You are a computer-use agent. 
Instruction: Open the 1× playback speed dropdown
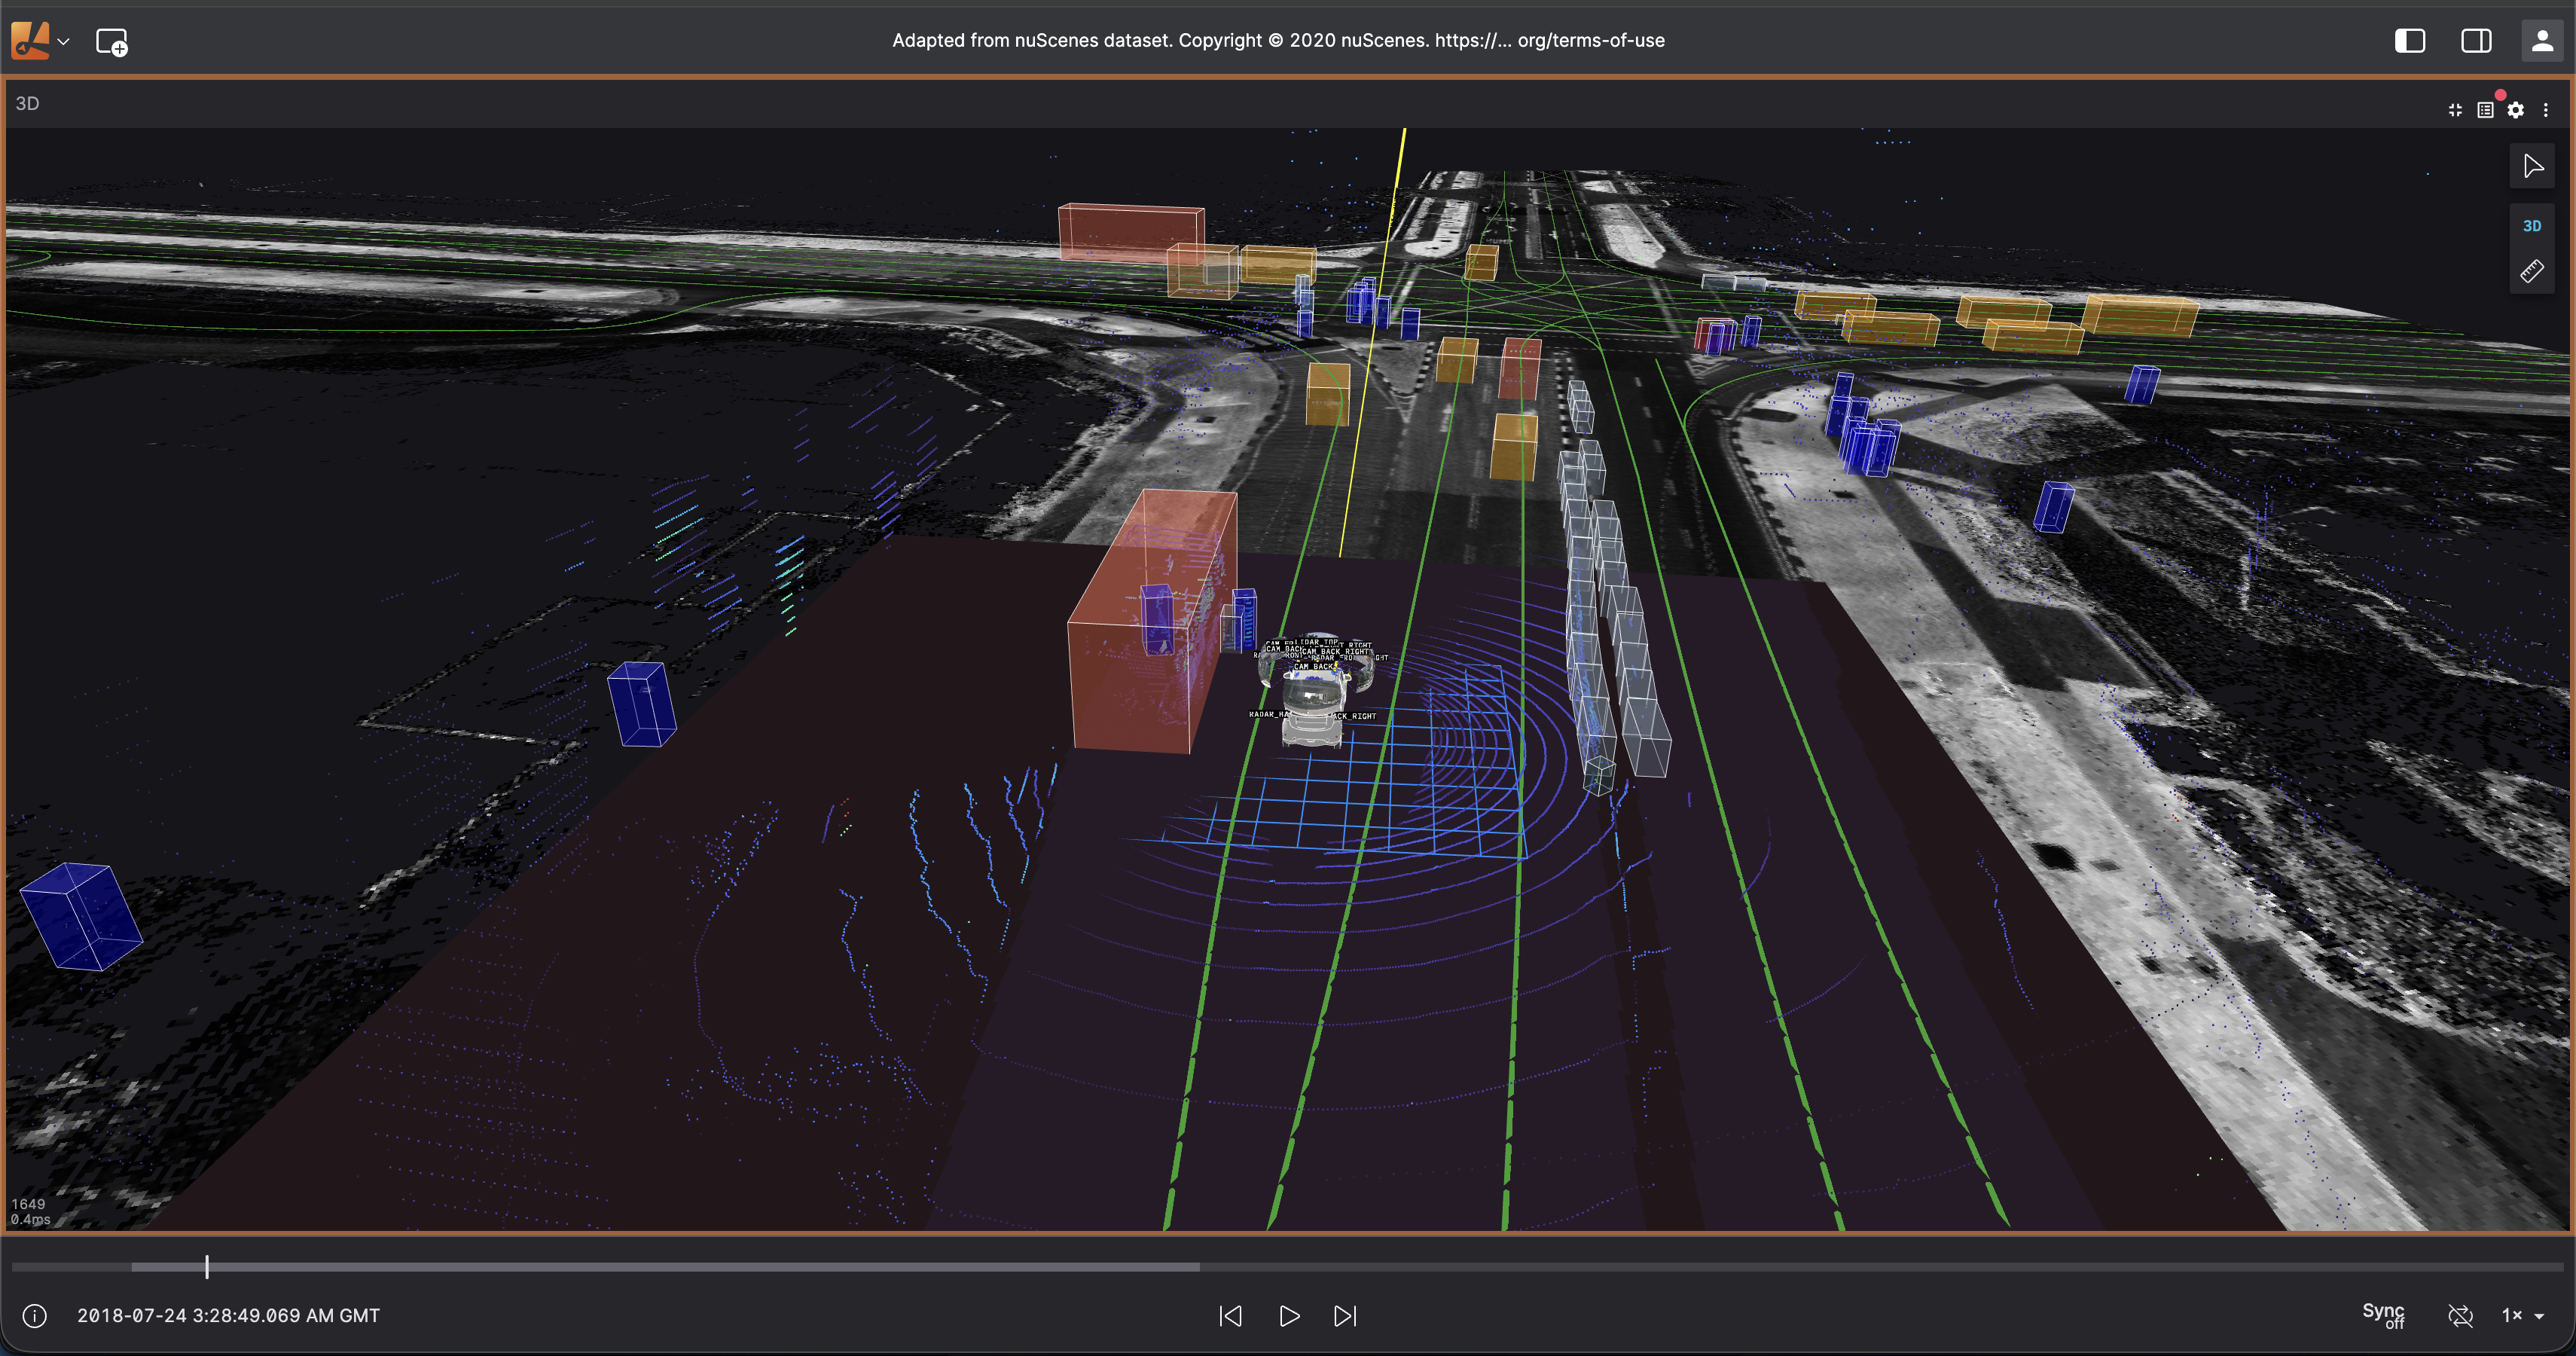2522,1316
